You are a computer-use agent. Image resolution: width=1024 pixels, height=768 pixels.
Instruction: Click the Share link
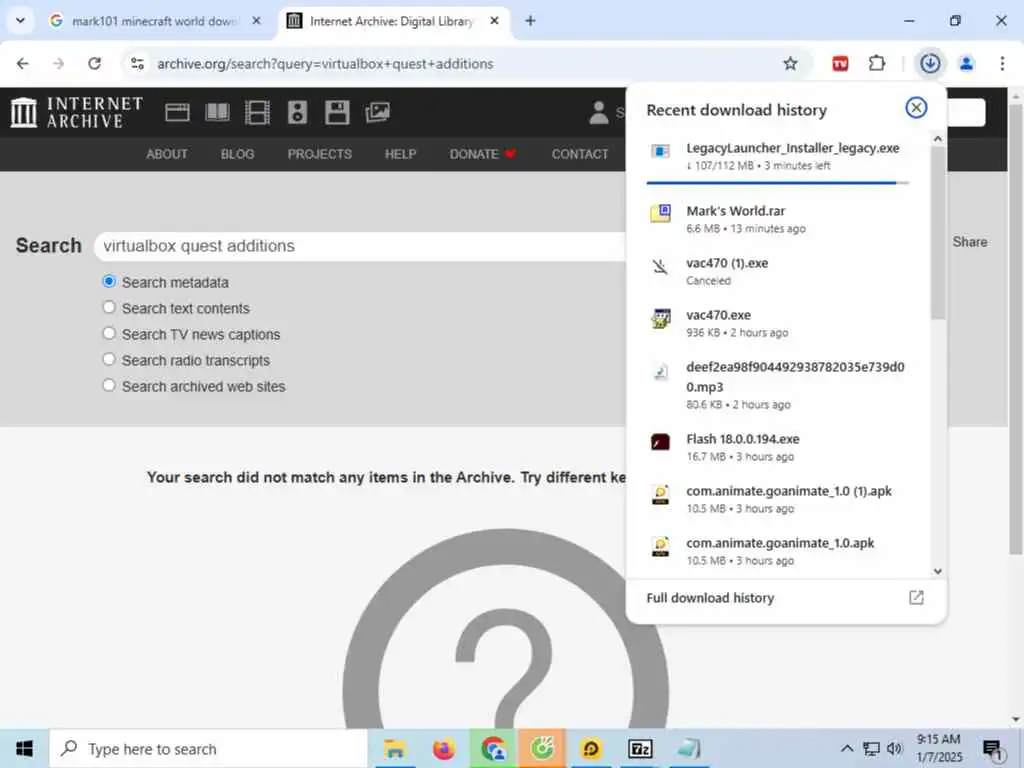click(x=970, y=242)
